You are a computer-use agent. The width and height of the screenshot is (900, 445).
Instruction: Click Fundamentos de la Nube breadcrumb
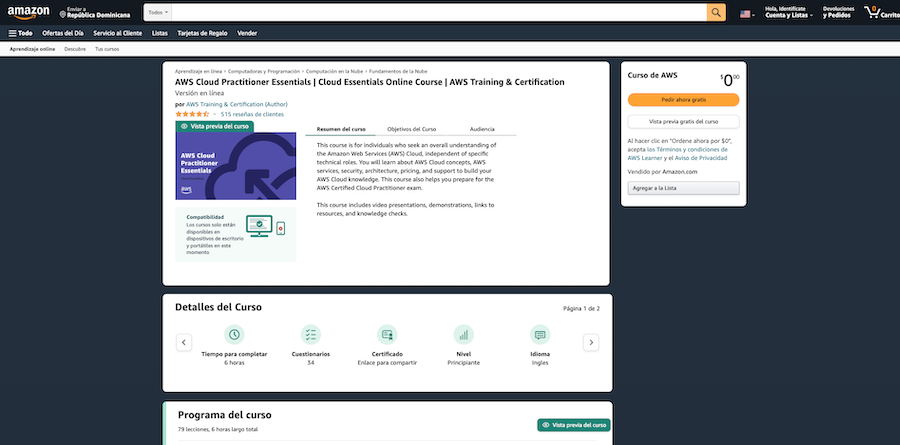(x=398, y=72)
